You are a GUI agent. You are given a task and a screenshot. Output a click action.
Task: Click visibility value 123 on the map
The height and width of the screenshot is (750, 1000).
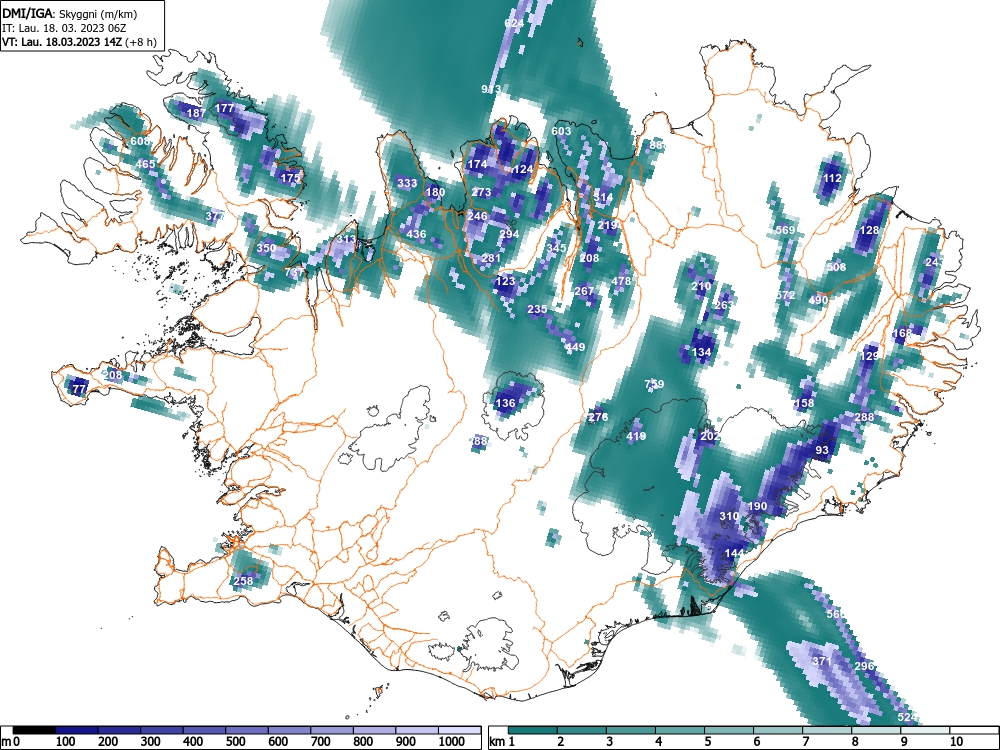[505, 281]
